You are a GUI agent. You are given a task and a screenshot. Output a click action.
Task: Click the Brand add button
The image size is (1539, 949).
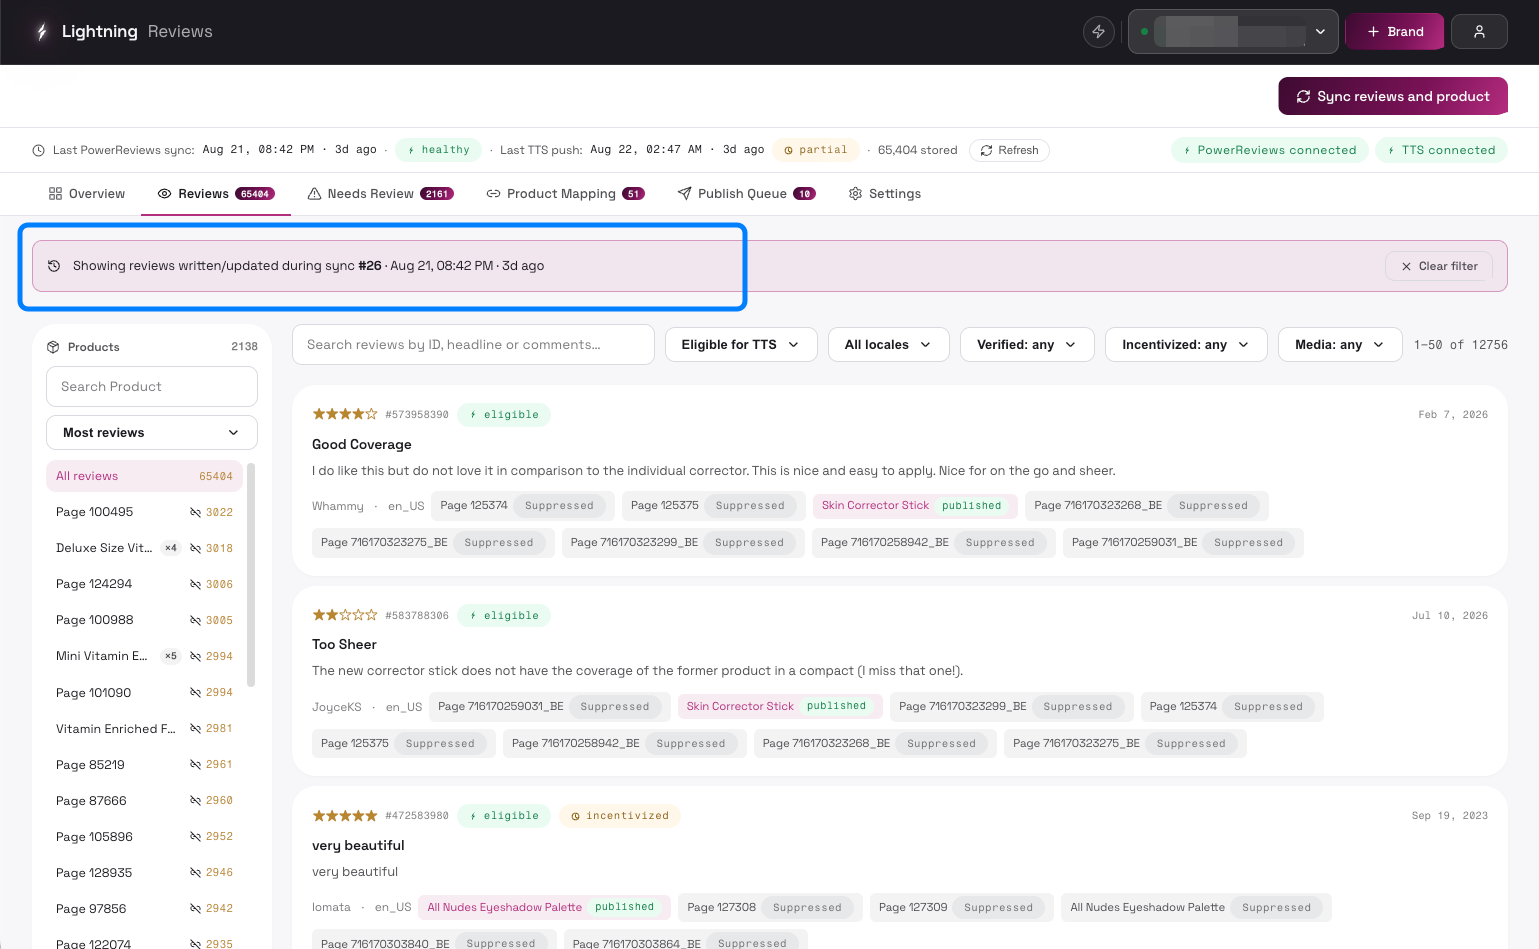(1395, 32)
